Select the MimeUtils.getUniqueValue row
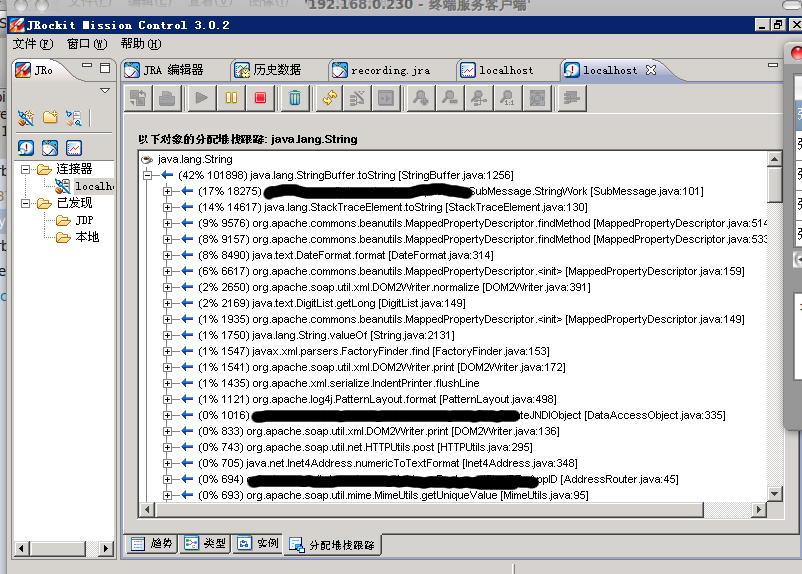Screen dimensions: 802x574 point(393,495)
